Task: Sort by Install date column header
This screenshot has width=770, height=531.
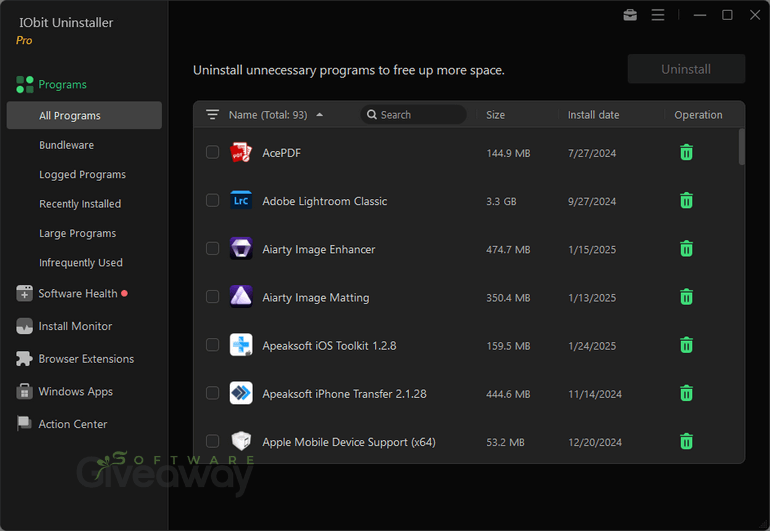Action: (x=593, y=114)
